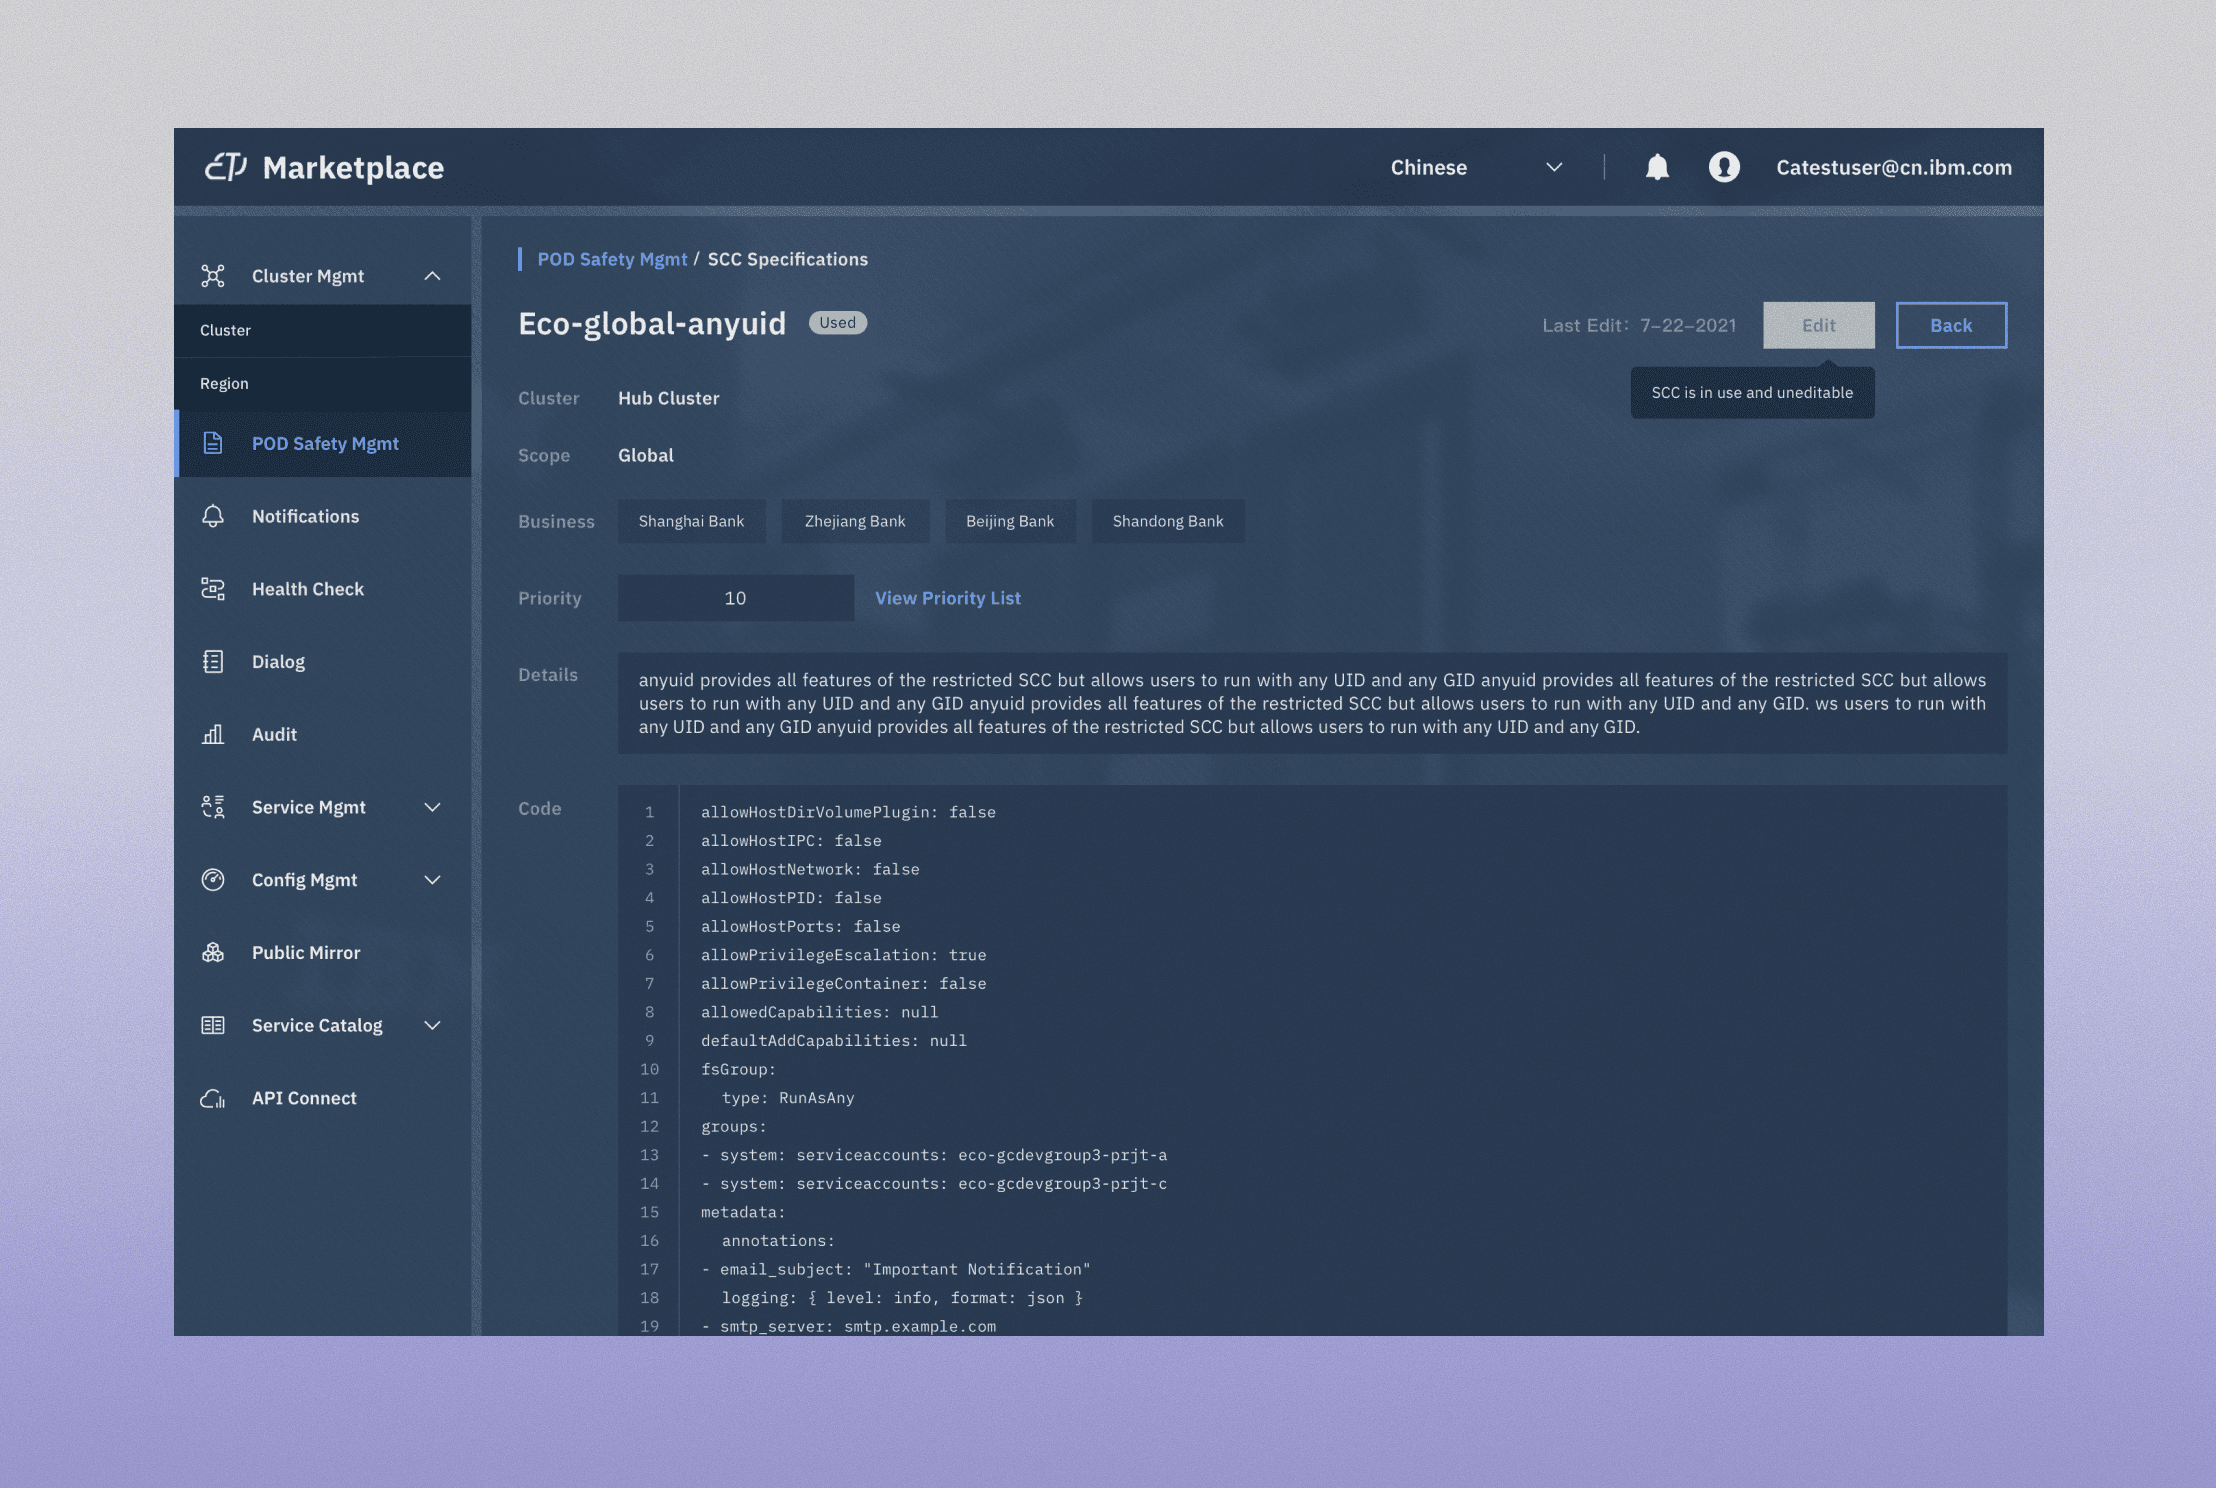Viewport: 2216px width, 1488px height.
Task: Collapse the Cluster Mgmt section
Action: (x=432, y=276)
